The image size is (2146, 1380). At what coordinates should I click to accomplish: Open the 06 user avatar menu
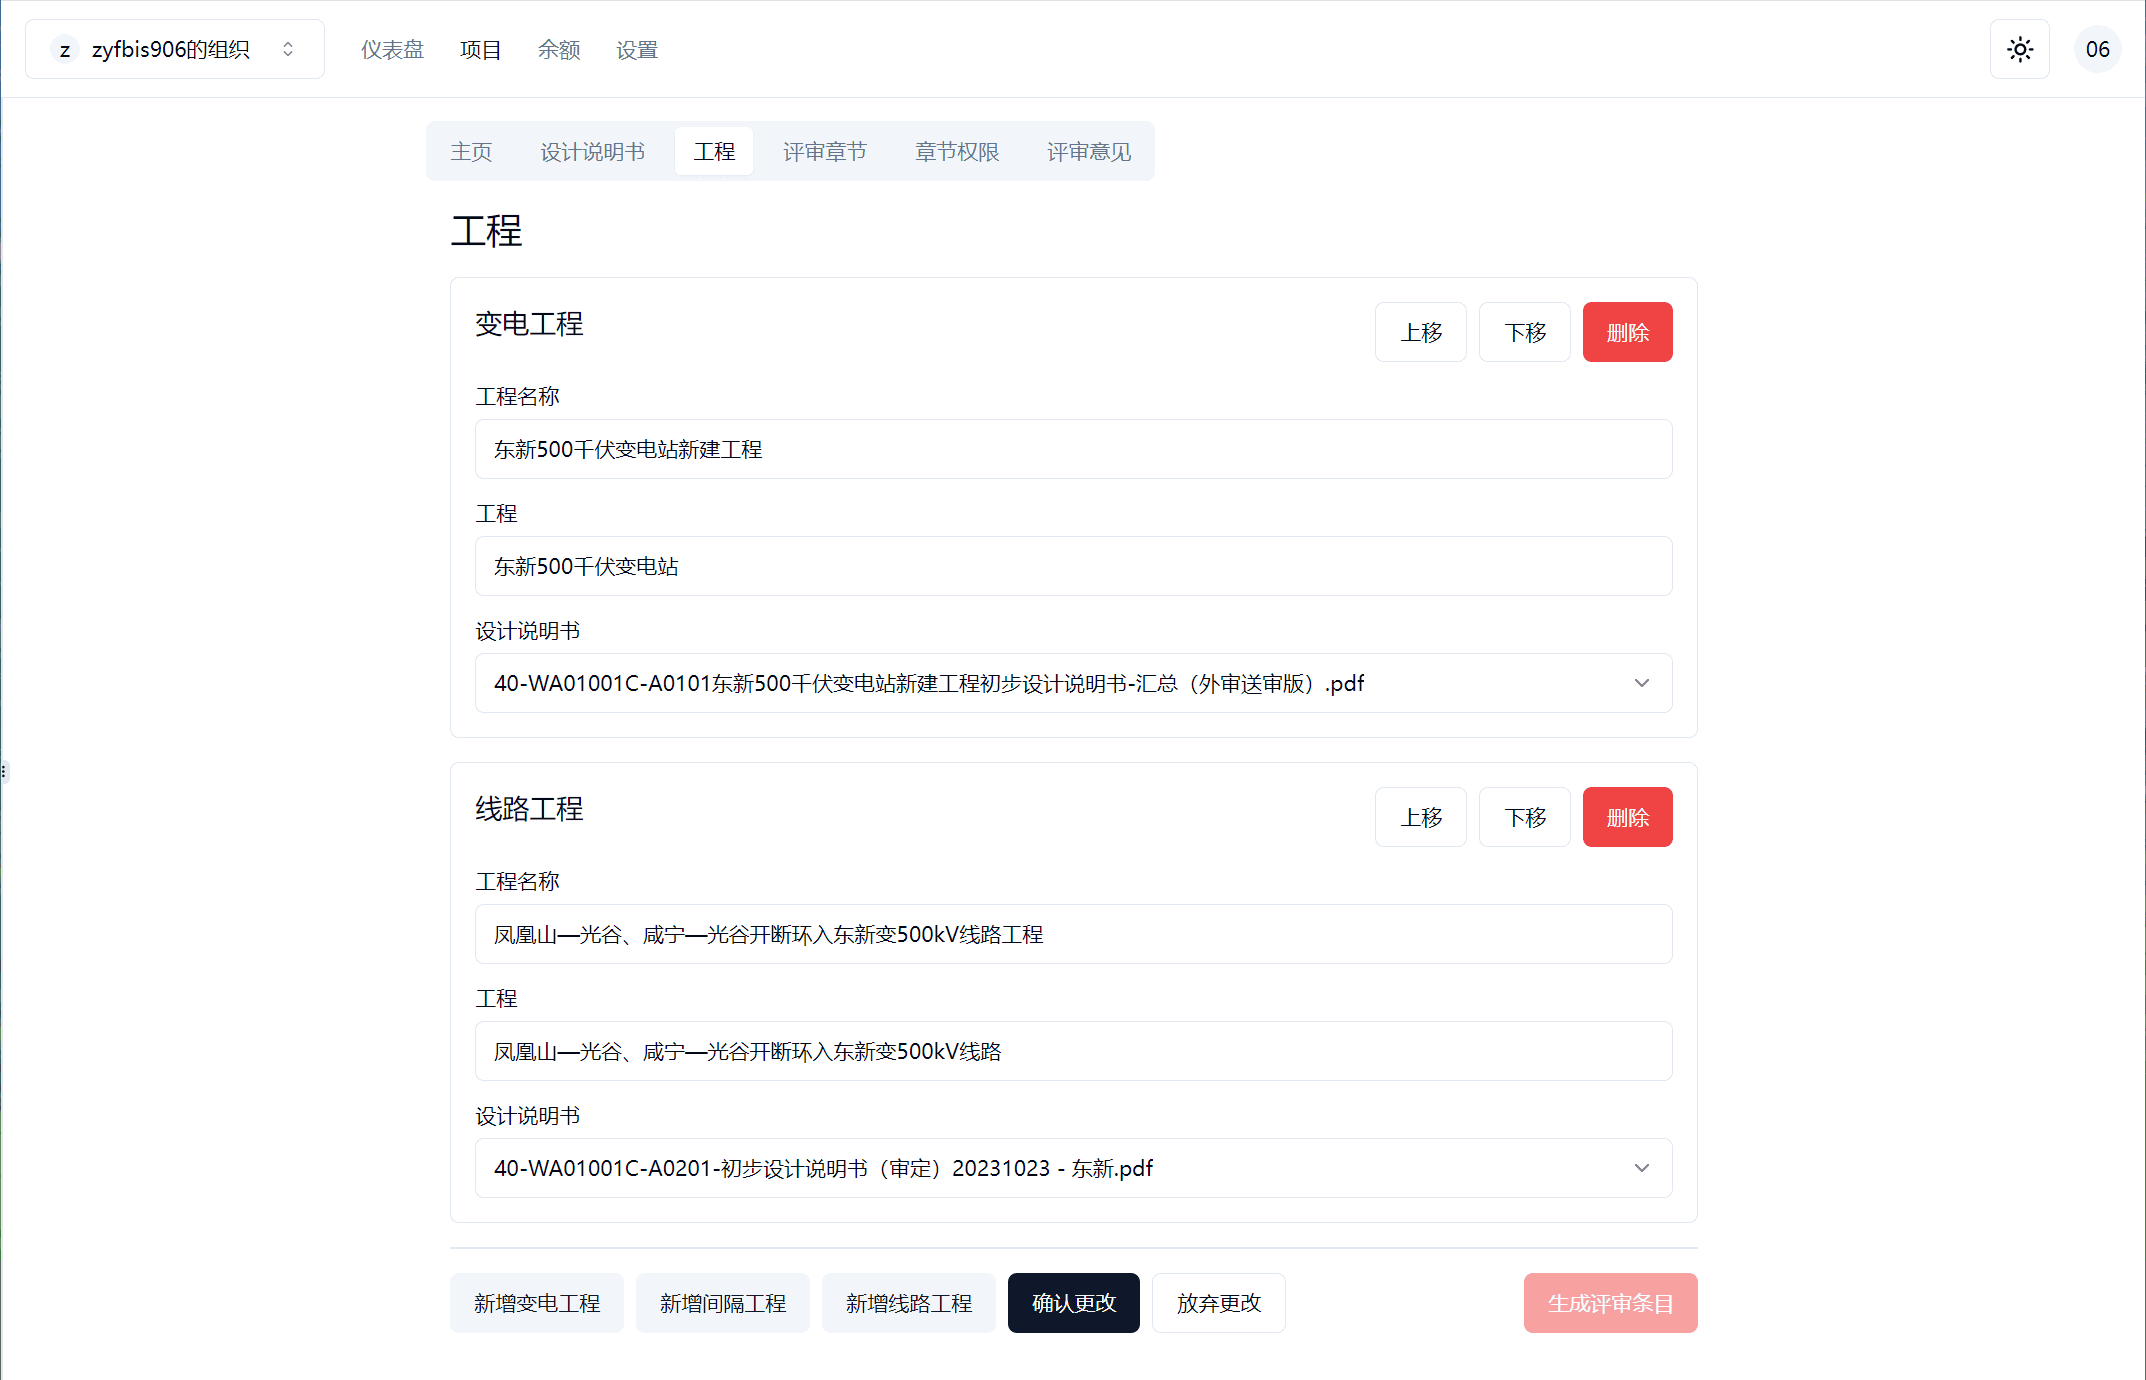click(2097, 49)
